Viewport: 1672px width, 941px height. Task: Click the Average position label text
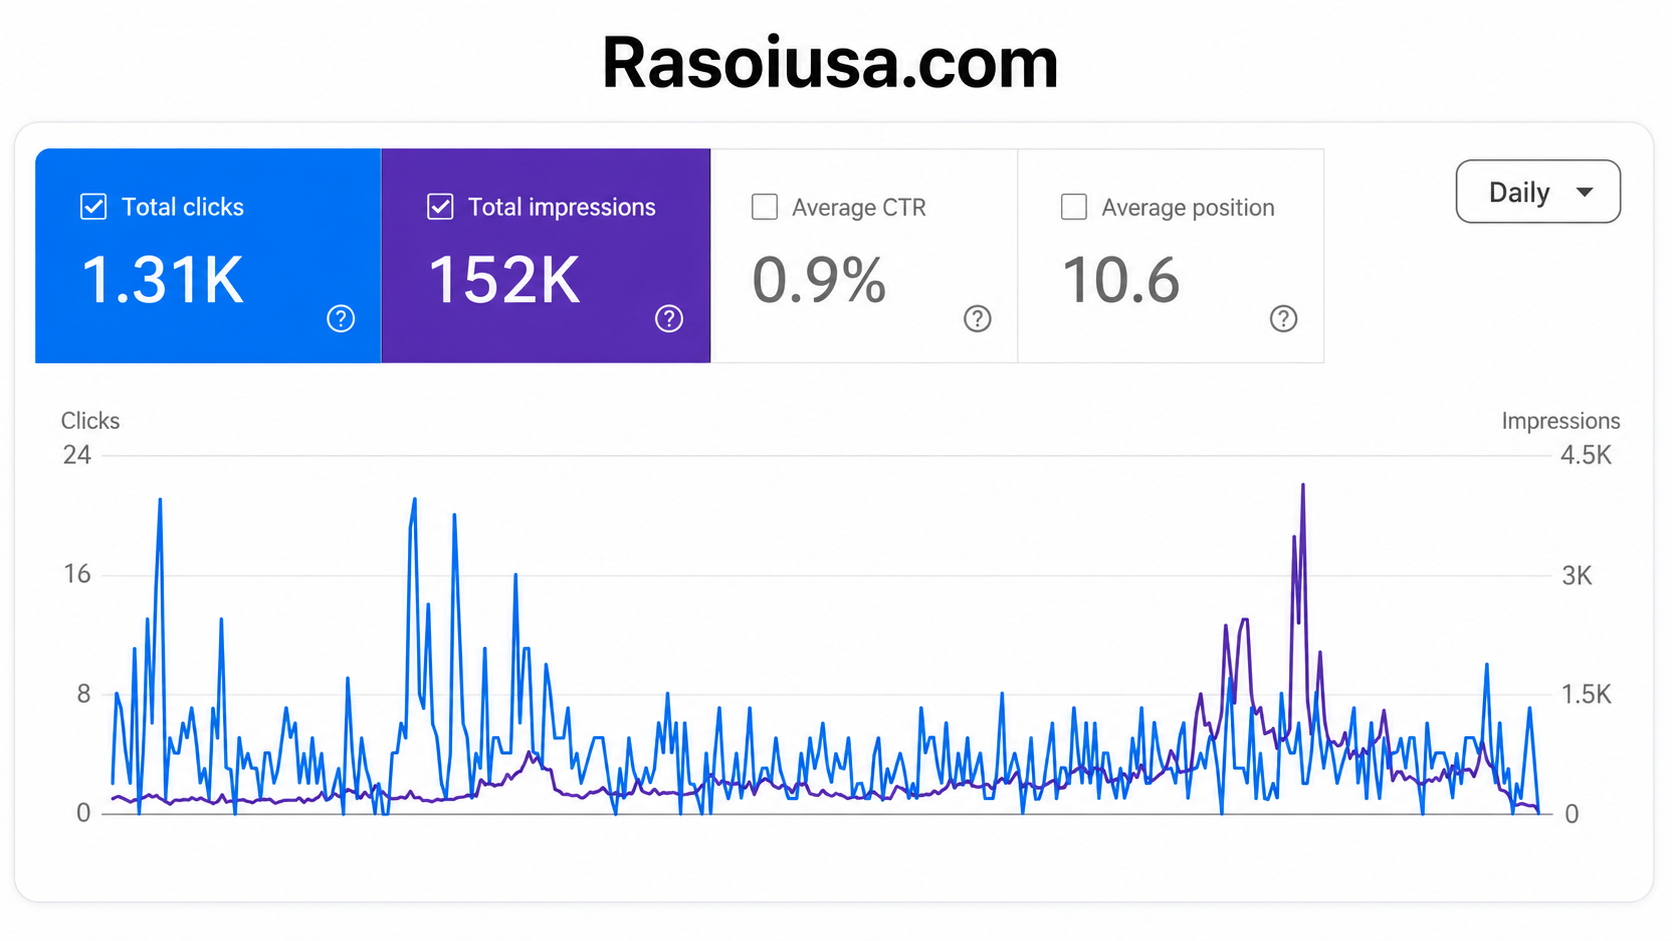point(1188,207)
